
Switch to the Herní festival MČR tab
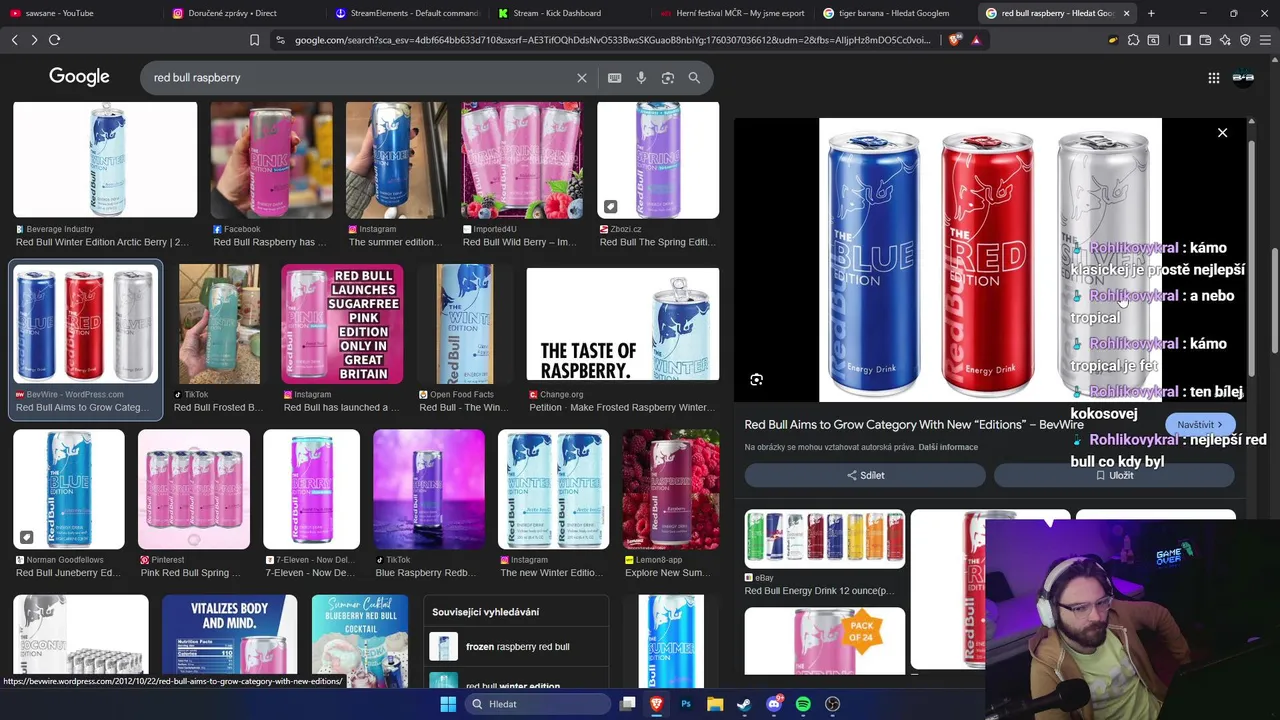coord(732,13)
